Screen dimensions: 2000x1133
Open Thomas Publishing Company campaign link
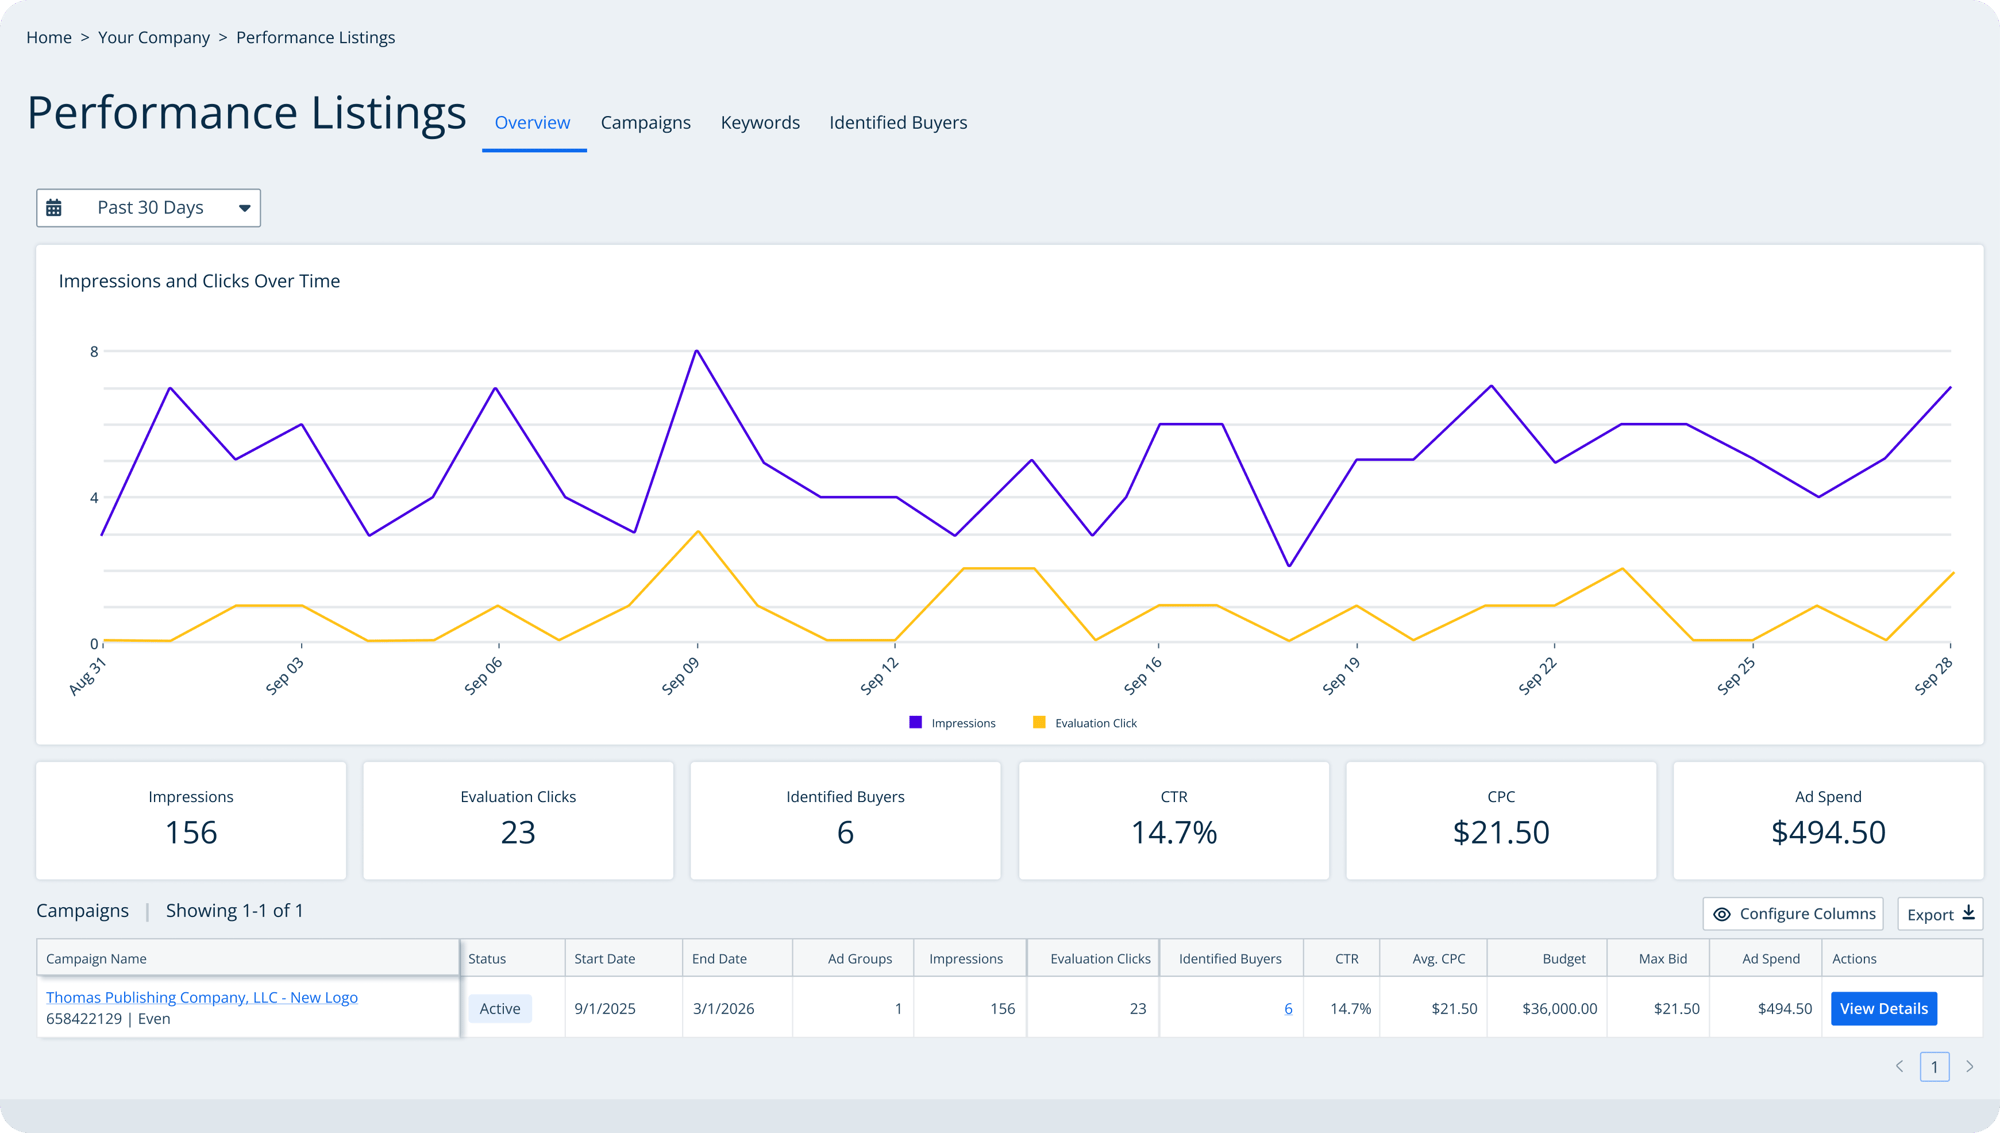[x=202, y=997]
